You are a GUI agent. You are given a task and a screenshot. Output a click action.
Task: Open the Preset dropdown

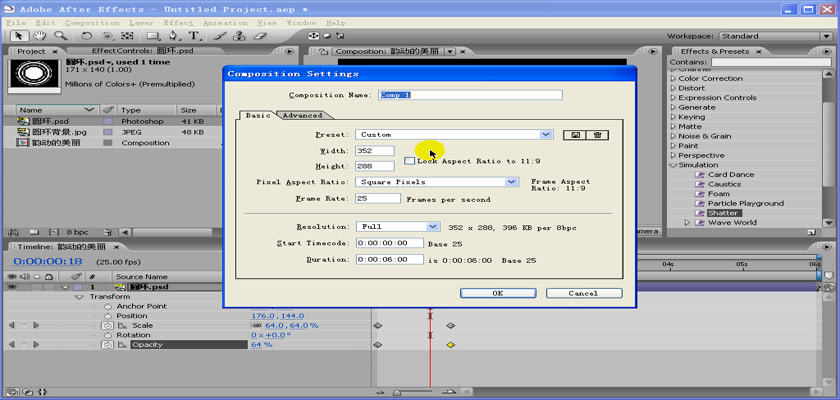pyautogui.click(x=546, y=134)
